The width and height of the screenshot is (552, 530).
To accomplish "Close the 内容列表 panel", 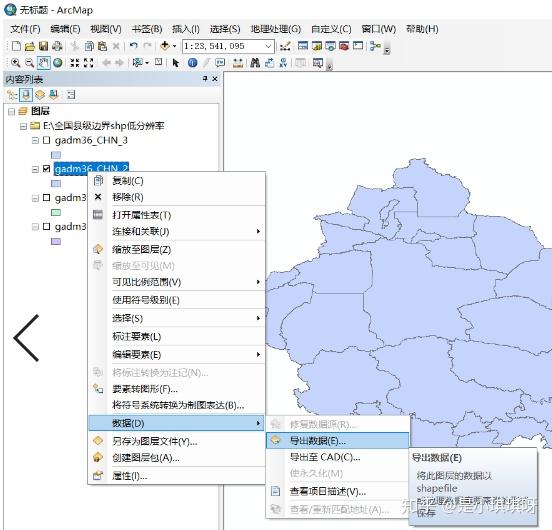I will 215,79.
